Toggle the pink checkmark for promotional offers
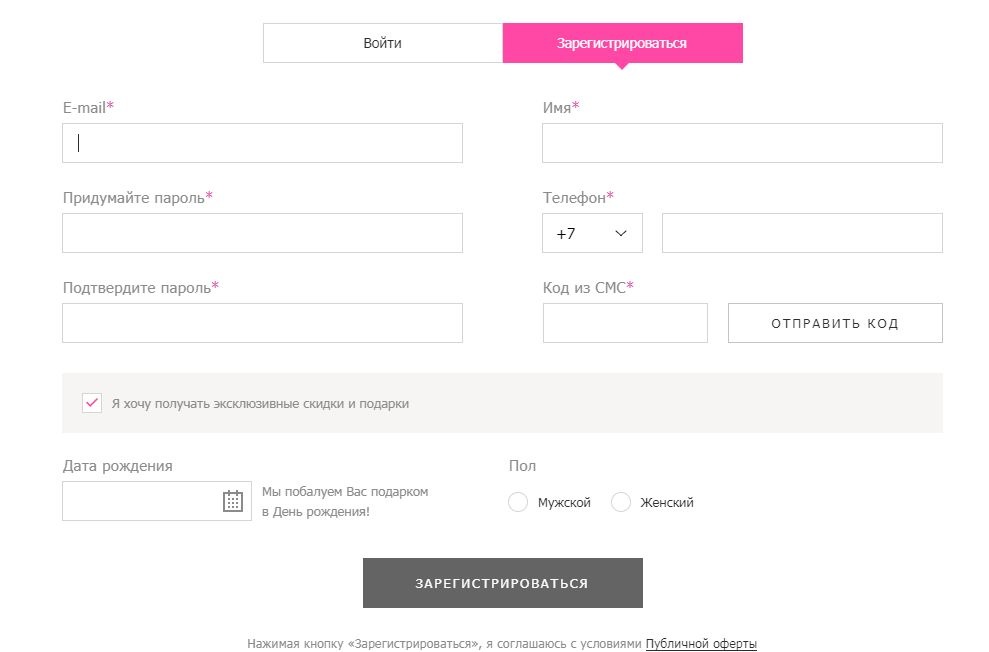 [91, 402]
